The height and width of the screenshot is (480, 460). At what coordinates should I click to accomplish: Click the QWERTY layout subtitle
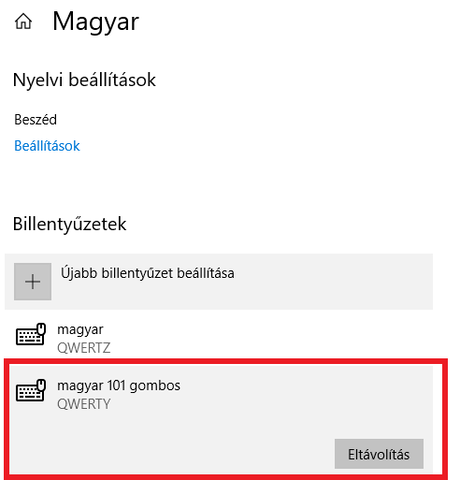tap(84, 404)
